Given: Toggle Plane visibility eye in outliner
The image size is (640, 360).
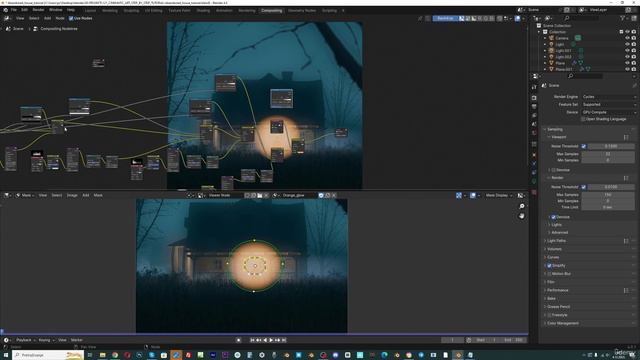Looking at the screenshot, I should tap(627, 63).
